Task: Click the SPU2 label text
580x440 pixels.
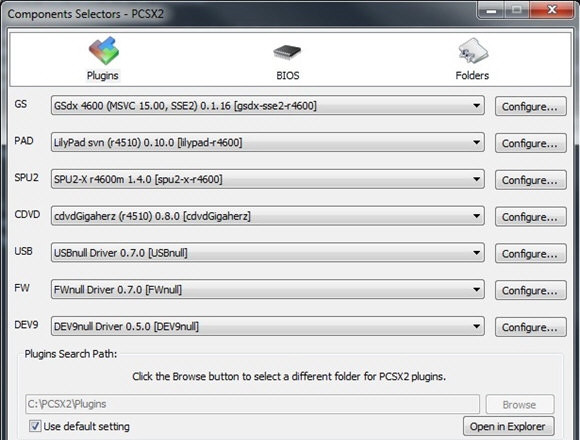Action: pyautogui.click(x=26, y=177)
